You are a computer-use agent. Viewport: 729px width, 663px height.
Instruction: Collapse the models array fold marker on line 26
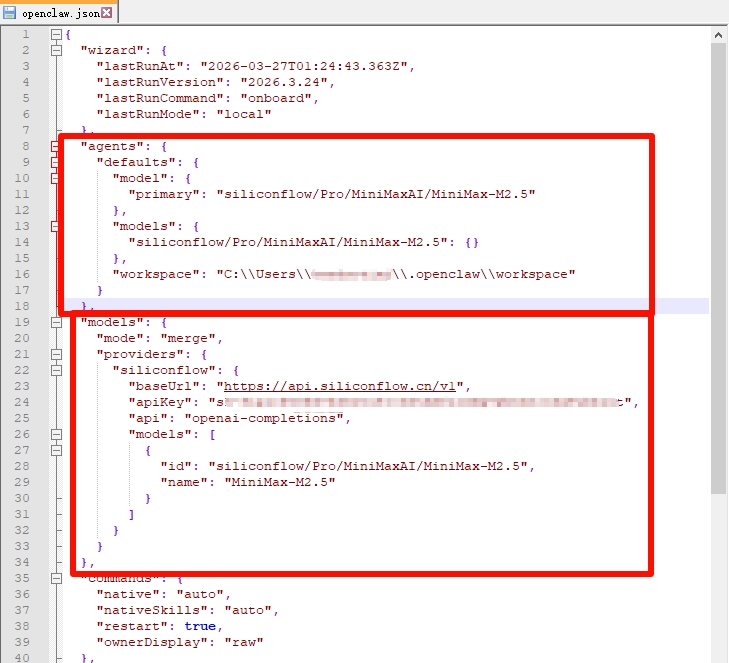pyautogui.click(x=56, y=434)
